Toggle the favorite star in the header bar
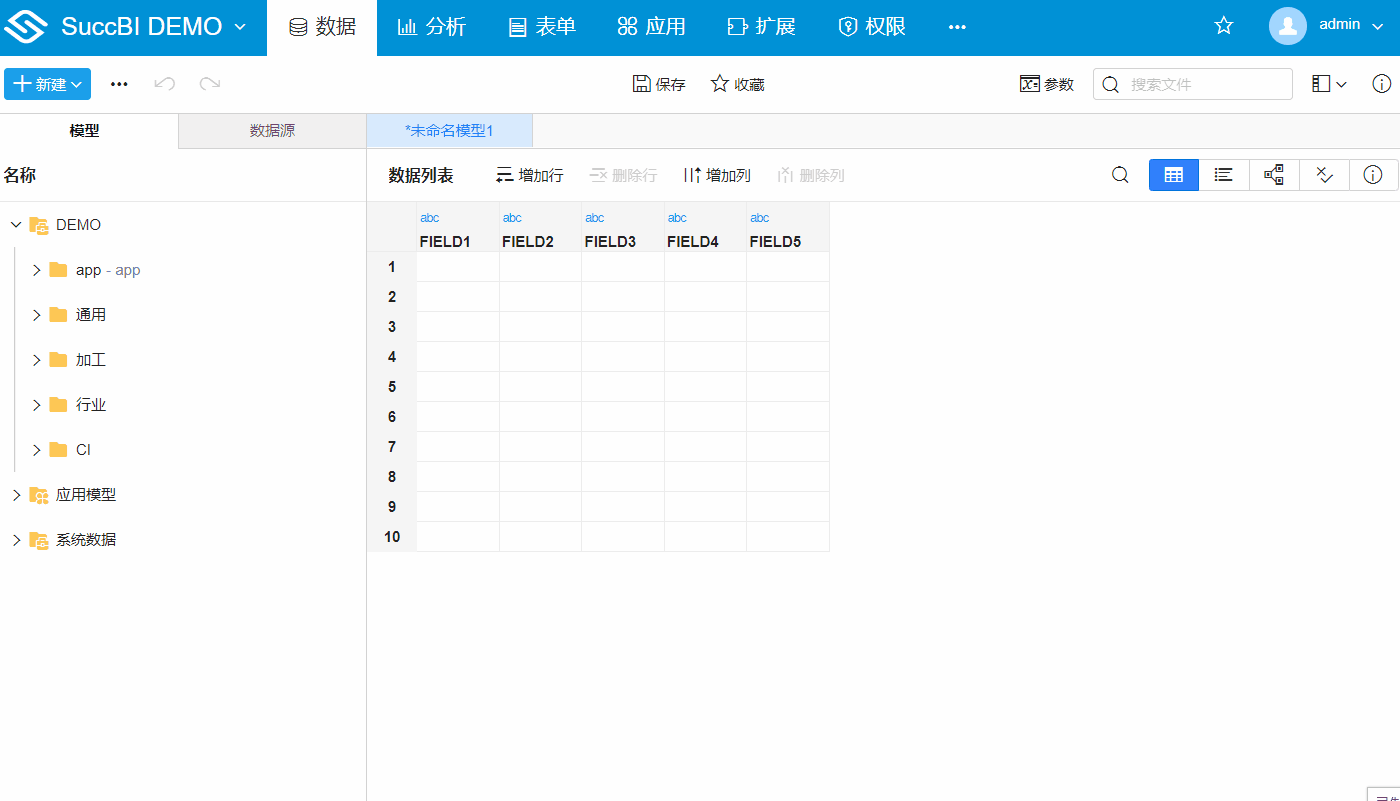1400x801 pixels. tap(1223, 26)
